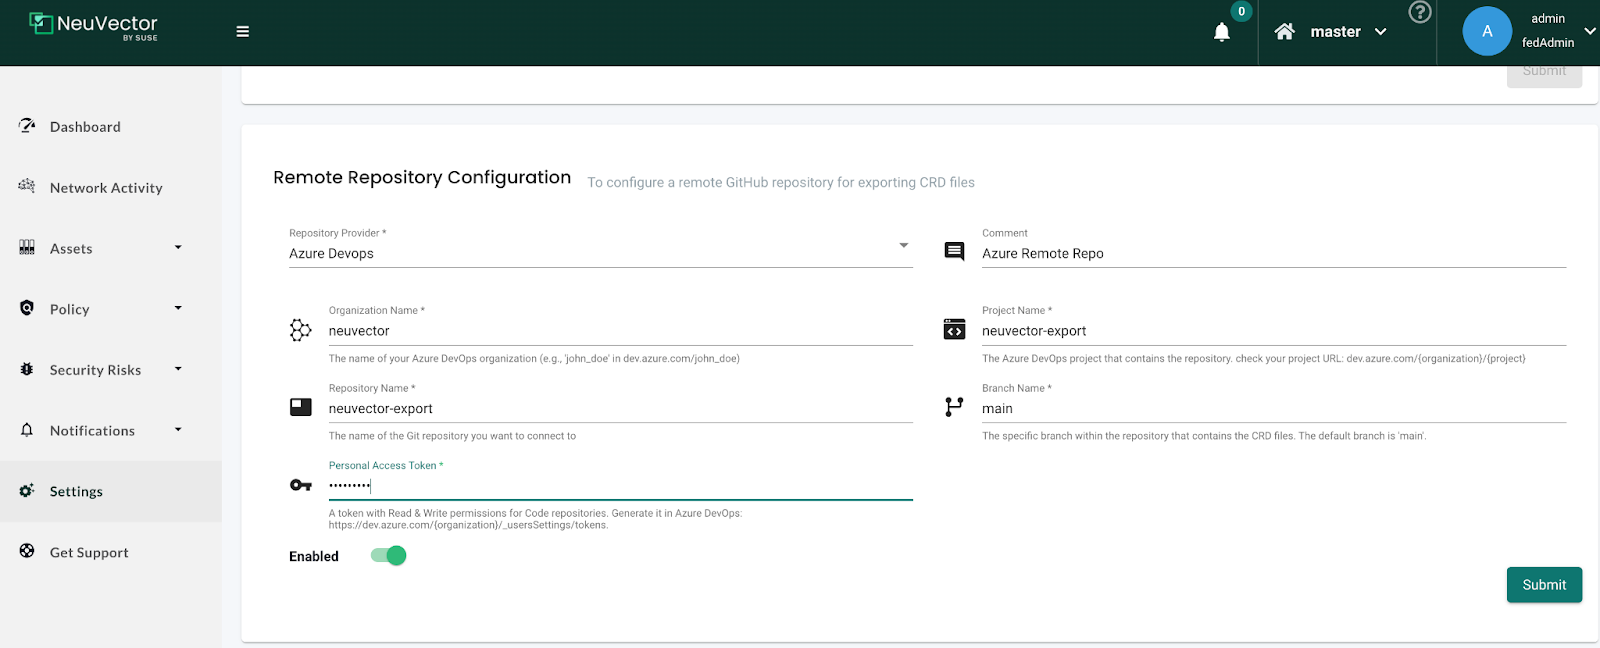The image size is (1600, 648).
Task: Expand the master cluster dropdown
Action: tap(1381, 32)
